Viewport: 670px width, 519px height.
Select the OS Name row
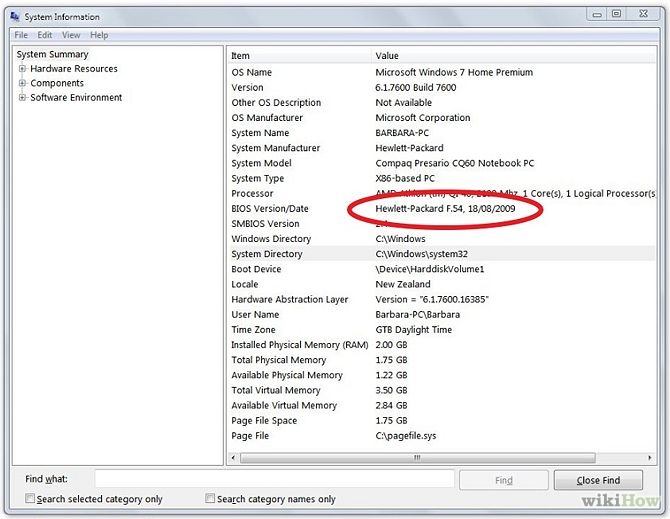(442, 72)
